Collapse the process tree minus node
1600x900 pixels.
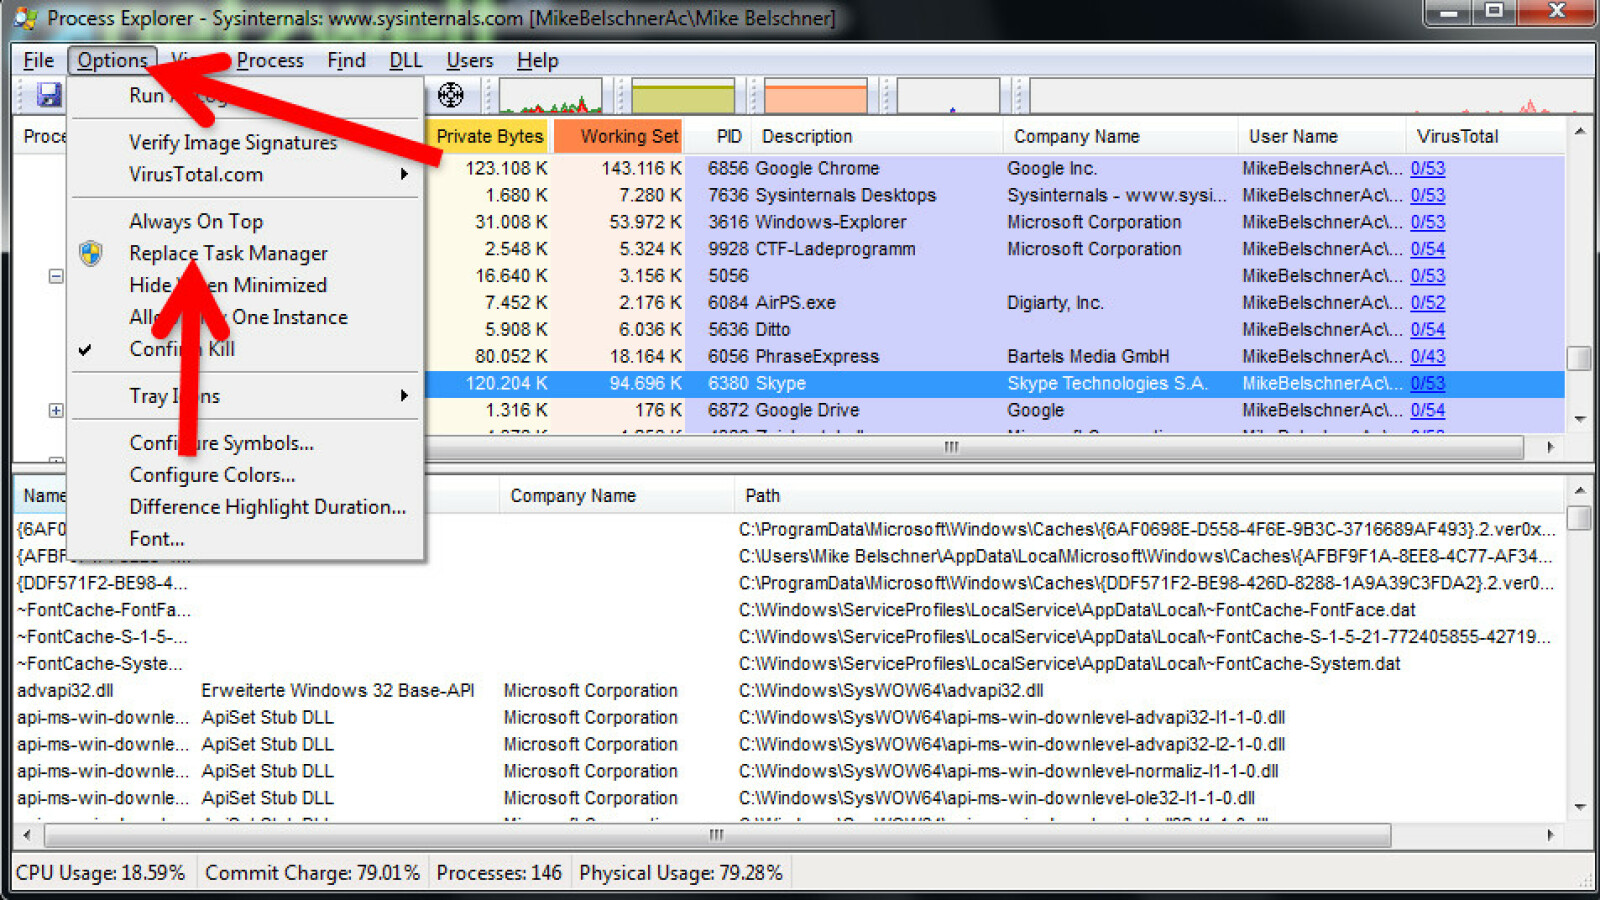[x=56, y=276]
